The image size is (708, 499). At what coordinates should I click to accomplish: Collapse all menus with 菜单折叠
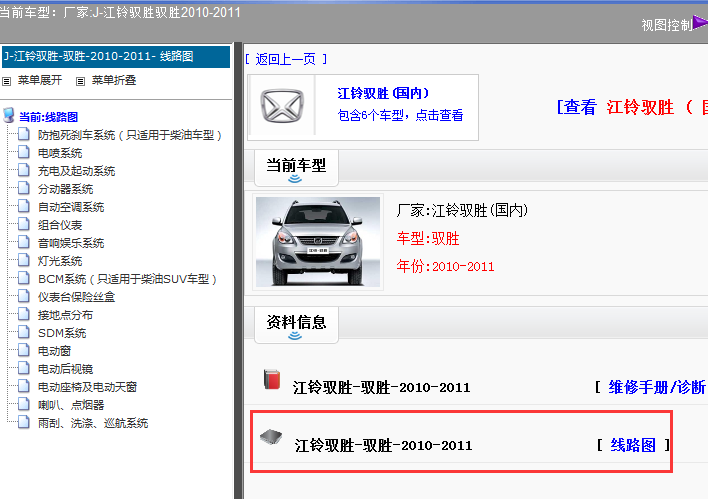click(x=114, y=80)
